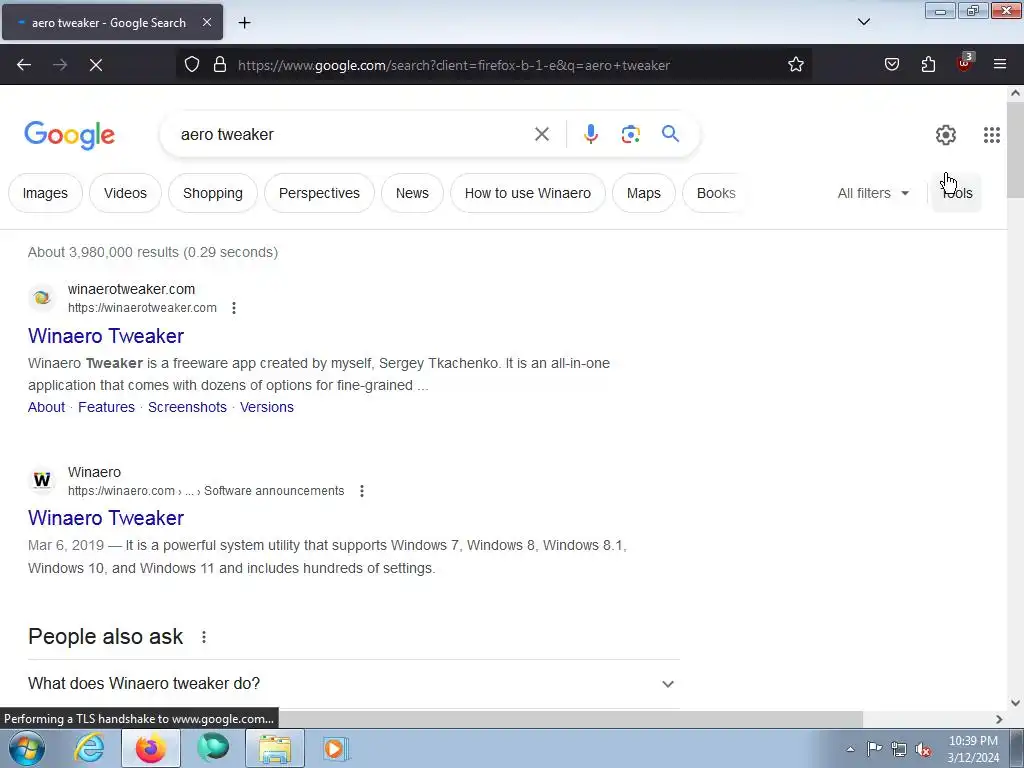Open the All filters dropdown
The image size is (1024, 768).
point(873,193)
